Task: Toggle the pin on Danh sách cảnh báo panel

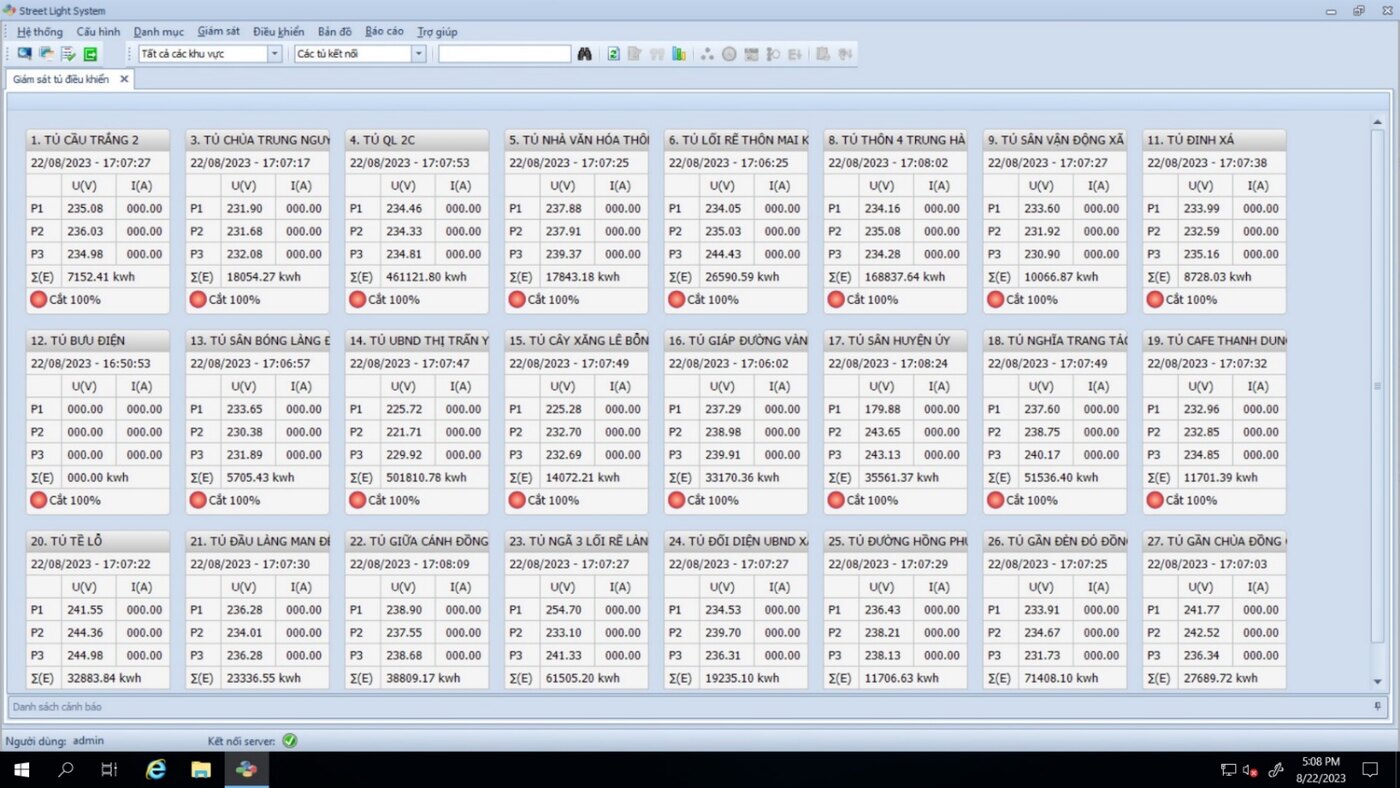Action: tap(1378, 706)
